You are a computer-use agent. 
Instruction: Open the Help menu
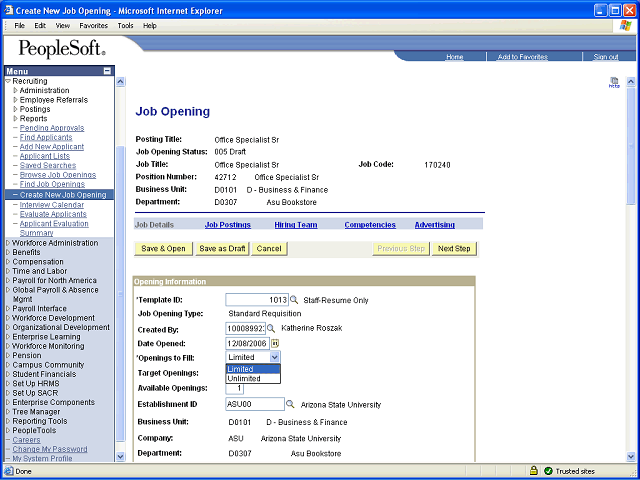[150, 25]
